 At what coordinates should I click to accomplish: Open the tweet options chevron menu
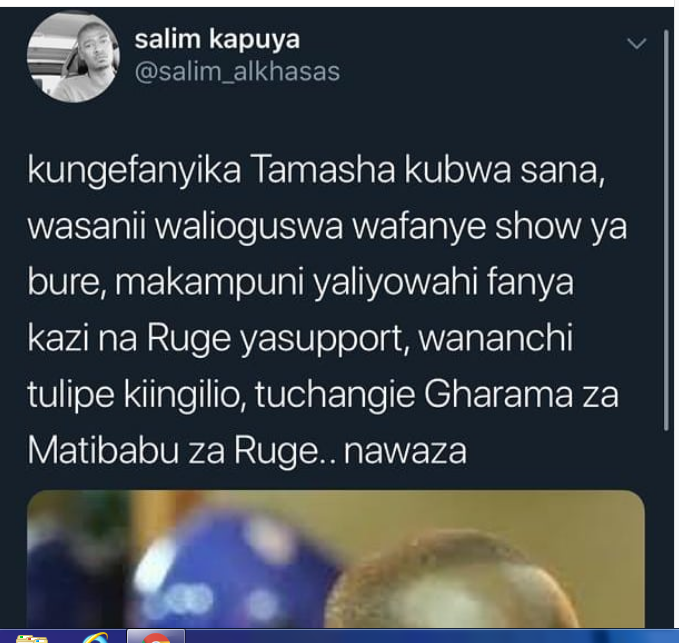637,43
